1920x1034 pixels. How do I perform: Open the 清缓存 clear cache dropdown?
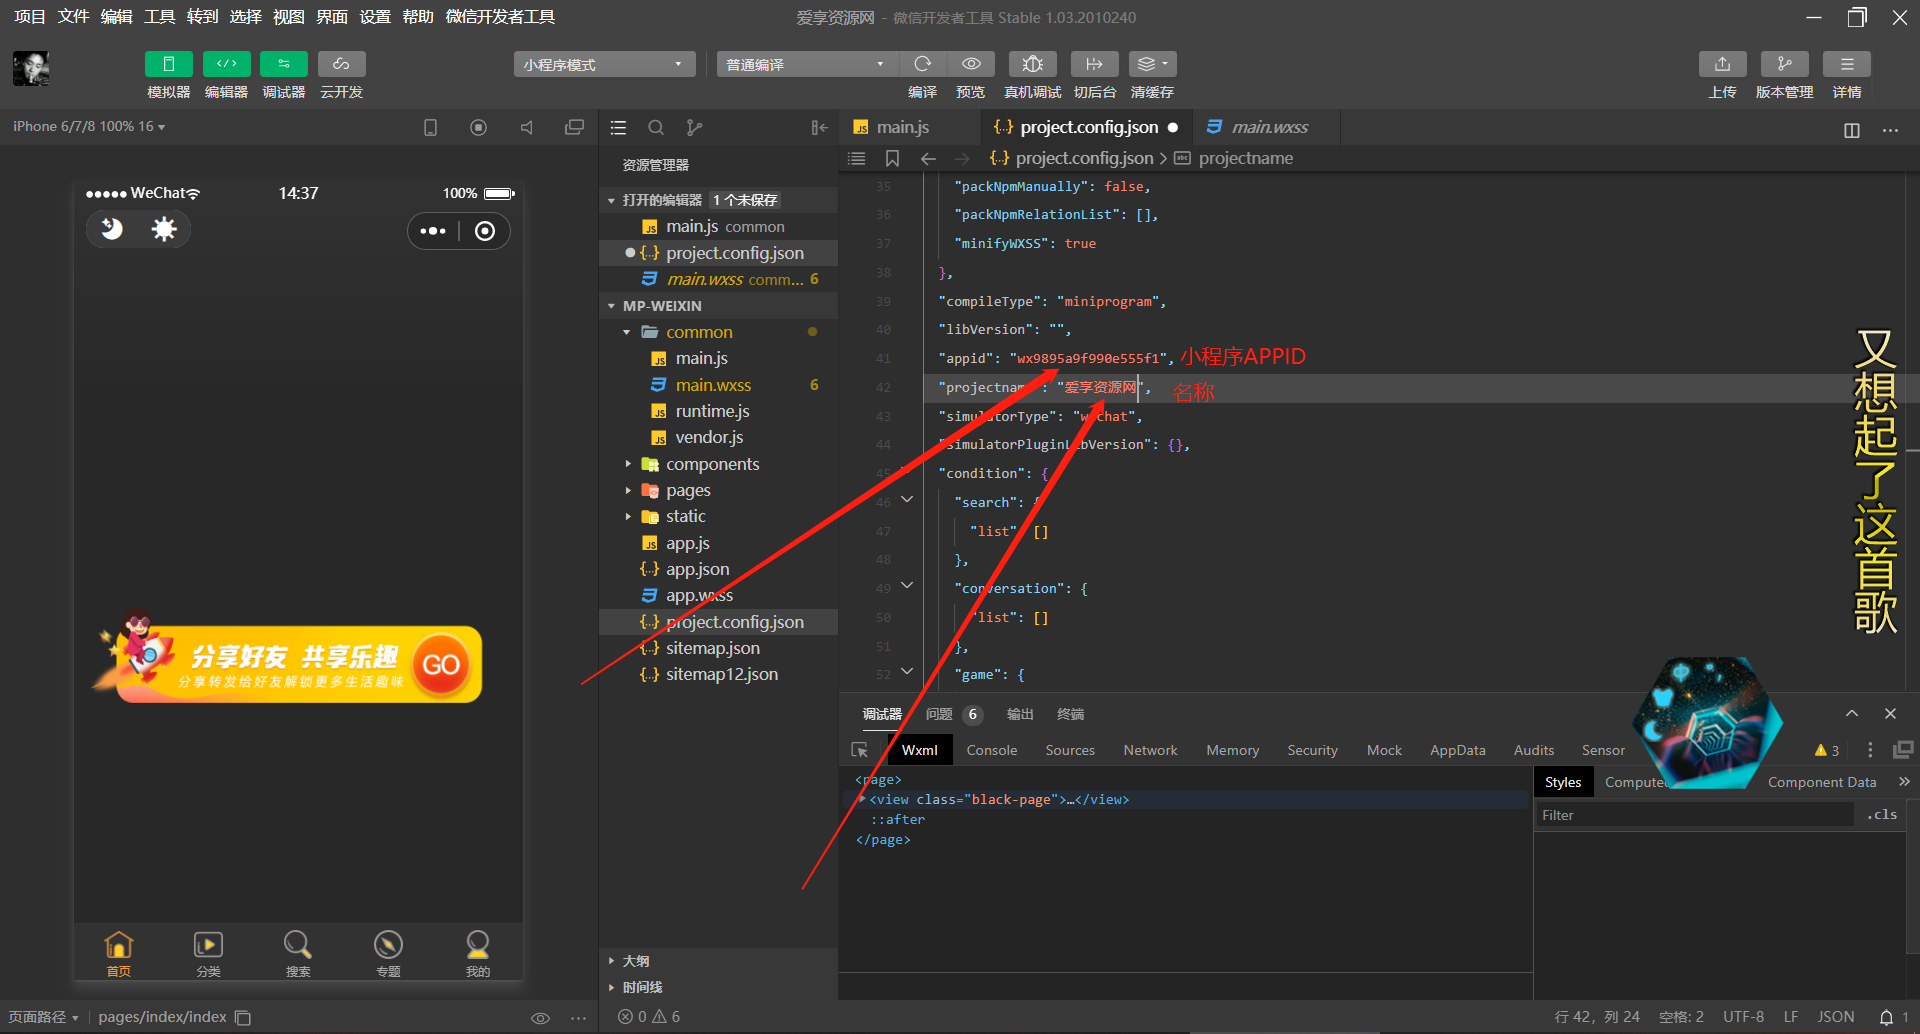point(1152,64)
